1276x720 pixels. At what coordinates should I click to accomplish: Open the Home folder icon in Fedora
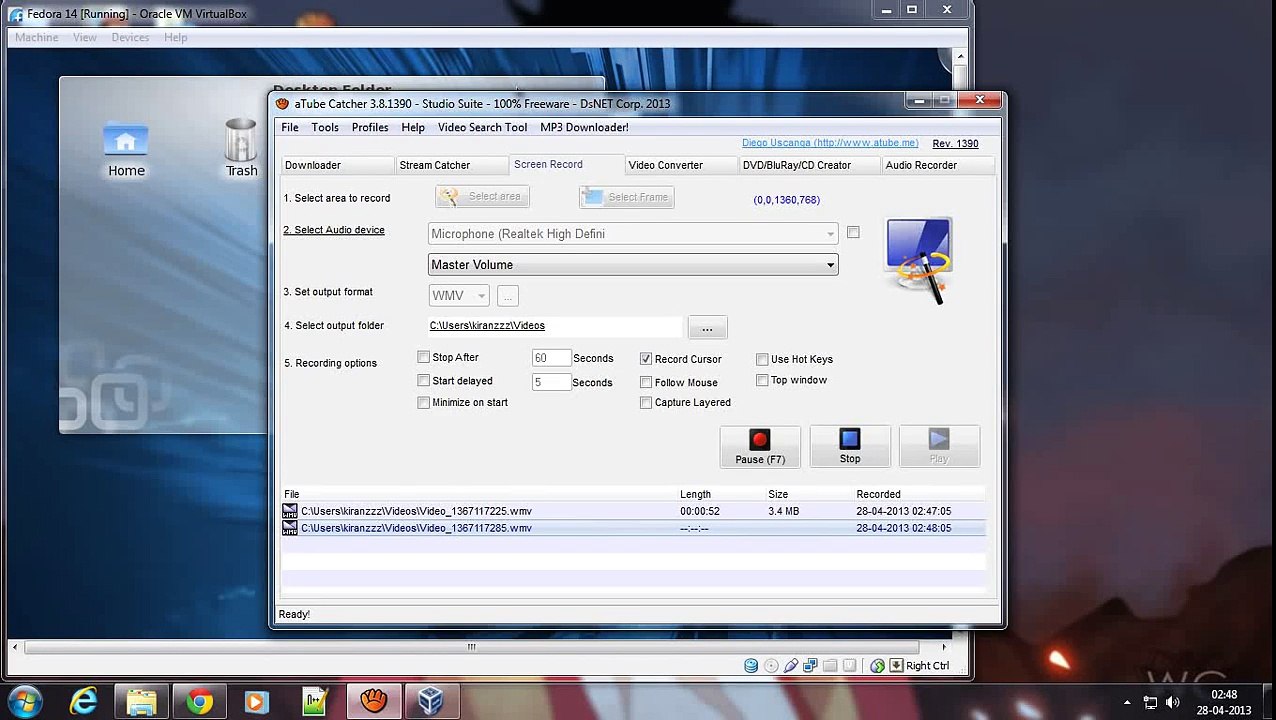[126, 151]
